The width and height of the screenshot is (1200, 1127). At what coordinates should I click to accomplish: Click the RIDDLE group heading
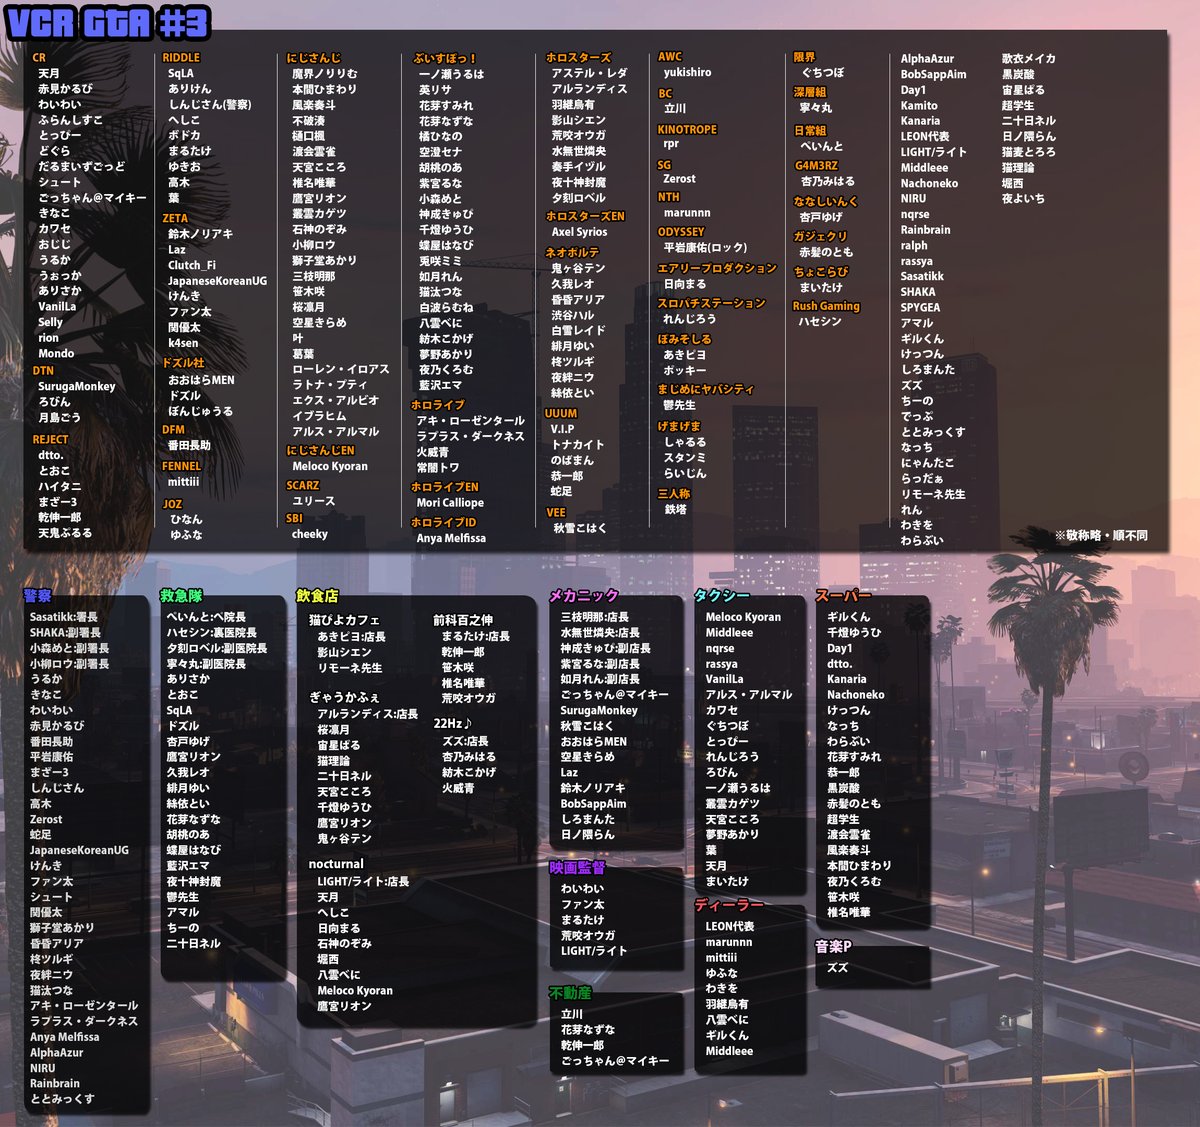point(181,58)
